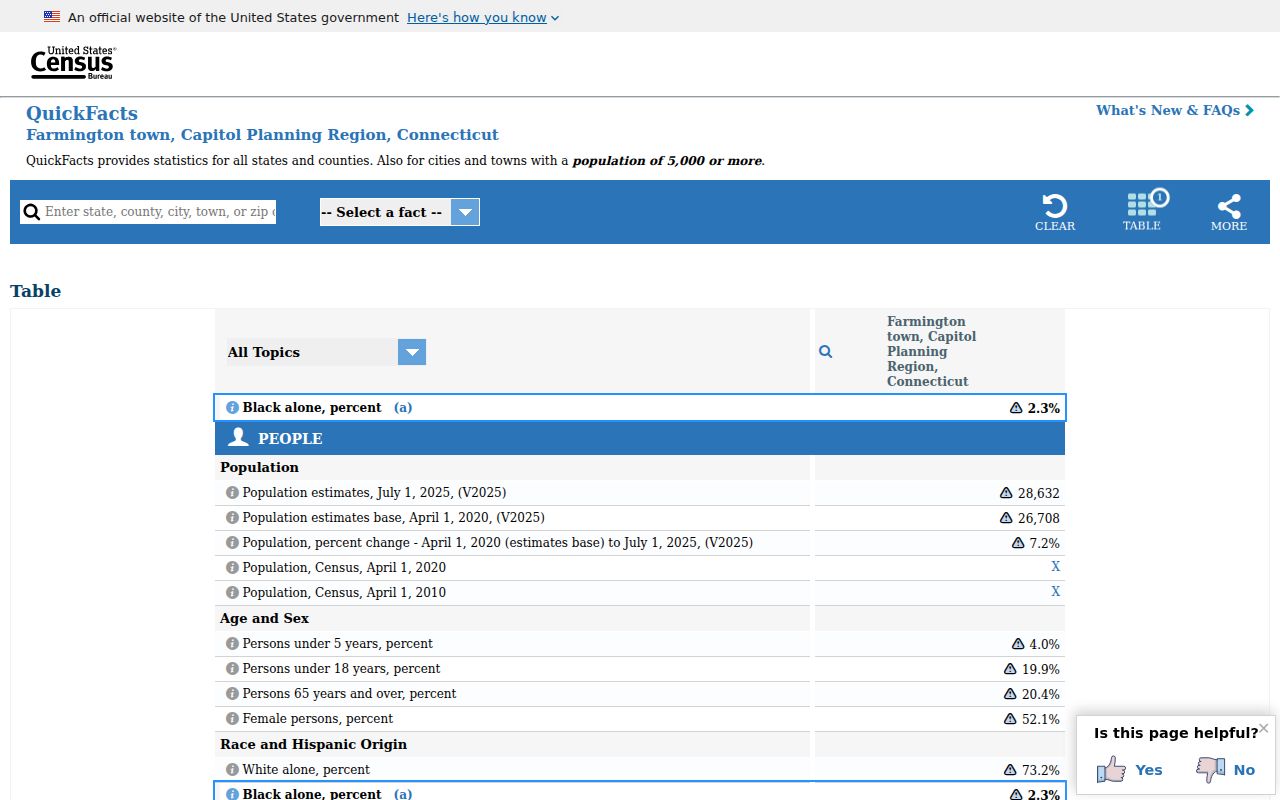Expand Here's how you know
Viewport: 1280px width, 800px height.
click(x=483, y=17)
